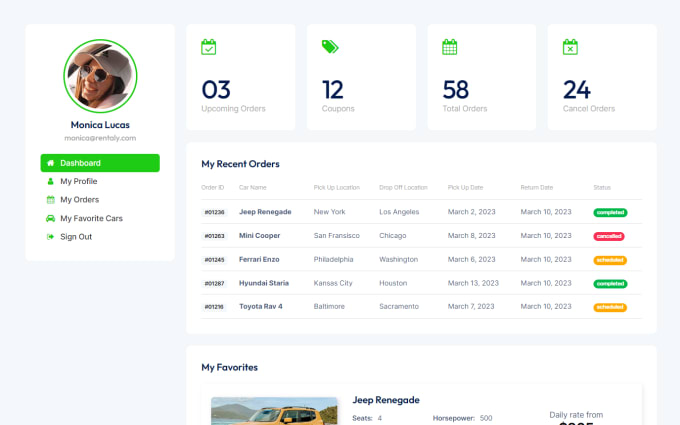680x425 pixels.
Task: Click San Fransisco pick up location
Action: 337,235
